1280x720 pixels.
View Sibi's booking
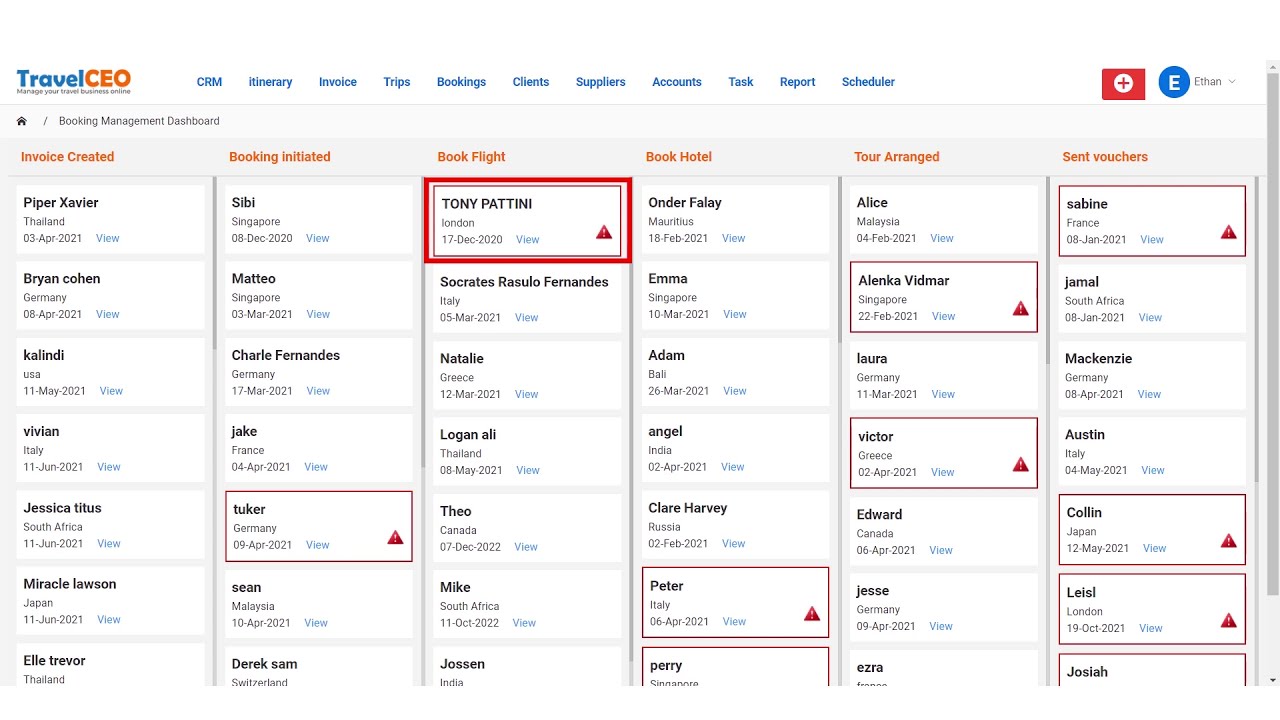click(318, 238)
